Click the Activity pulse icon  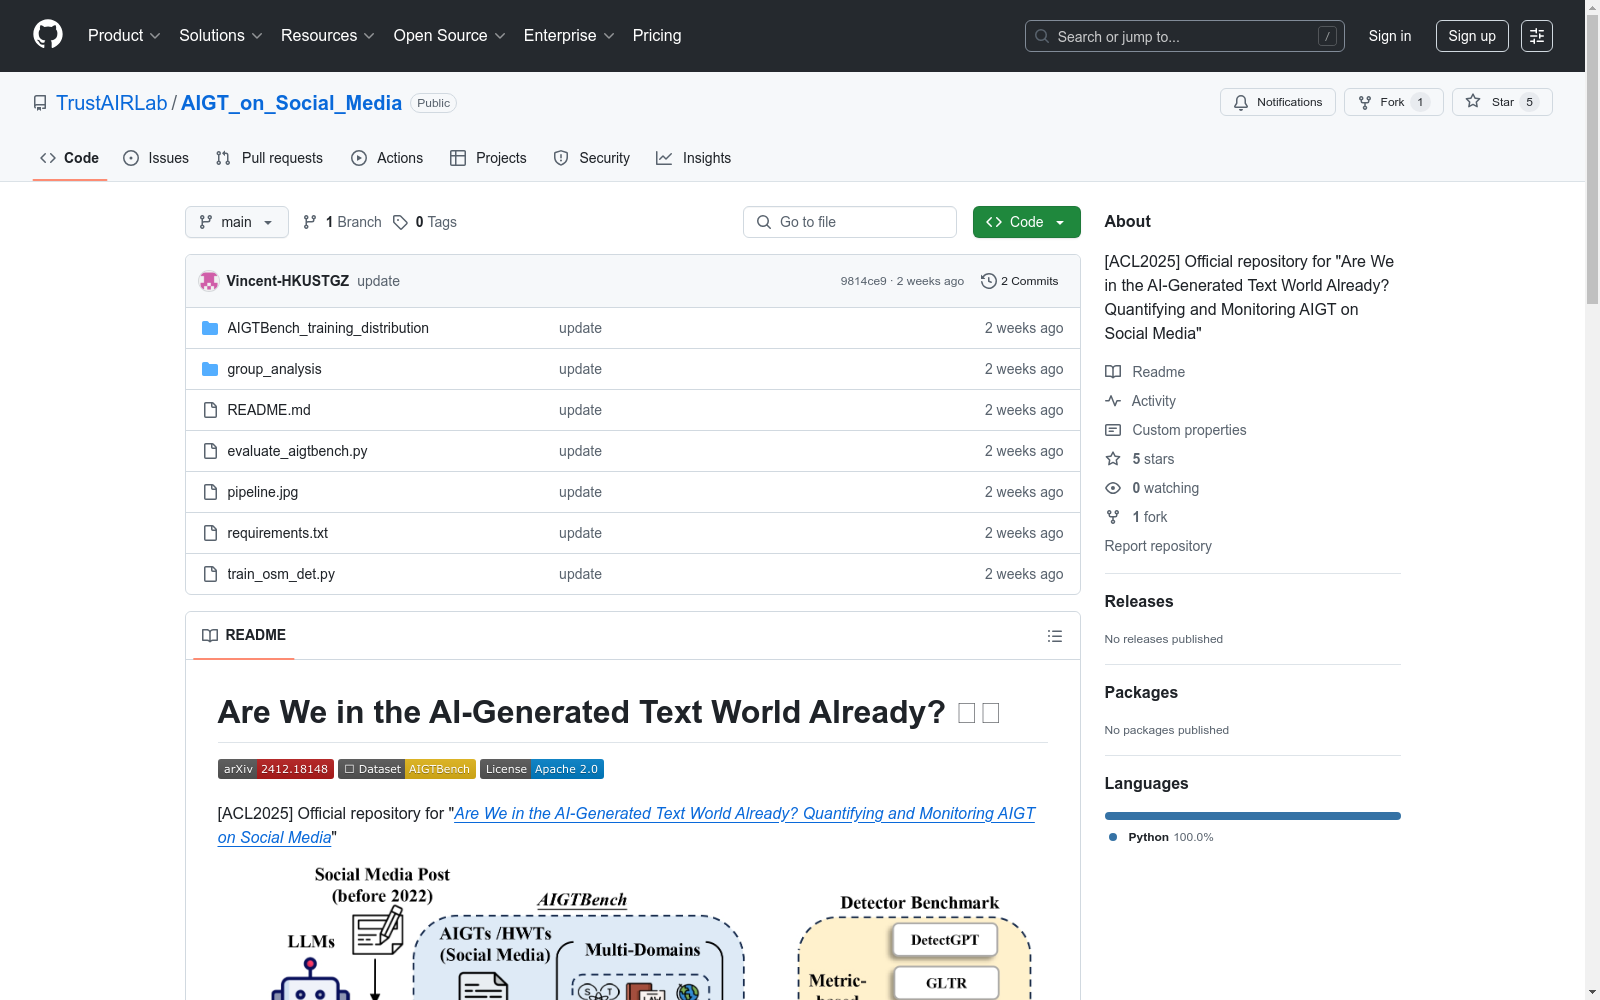[x=1113, y=401]
